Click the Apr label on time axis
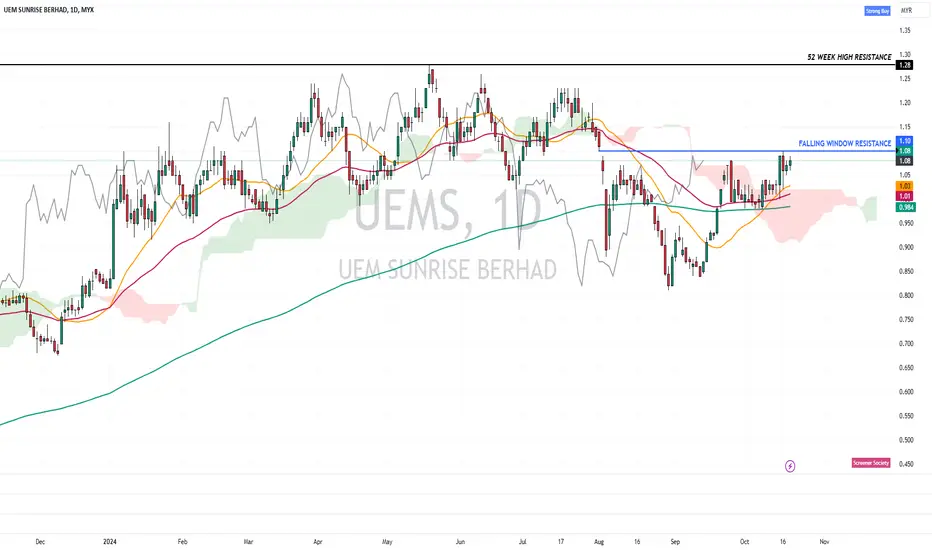 click(318, 542)
